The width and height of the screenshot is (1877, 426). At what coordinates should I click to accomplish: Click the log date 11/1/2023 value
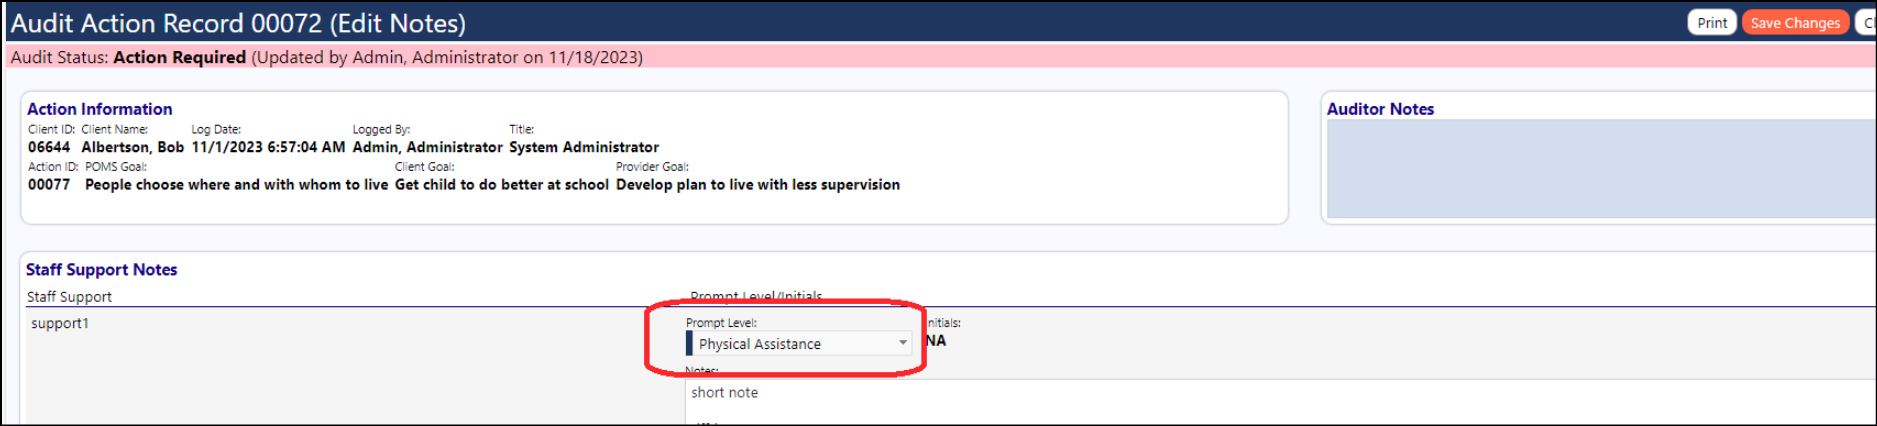[x=268, y=147]
